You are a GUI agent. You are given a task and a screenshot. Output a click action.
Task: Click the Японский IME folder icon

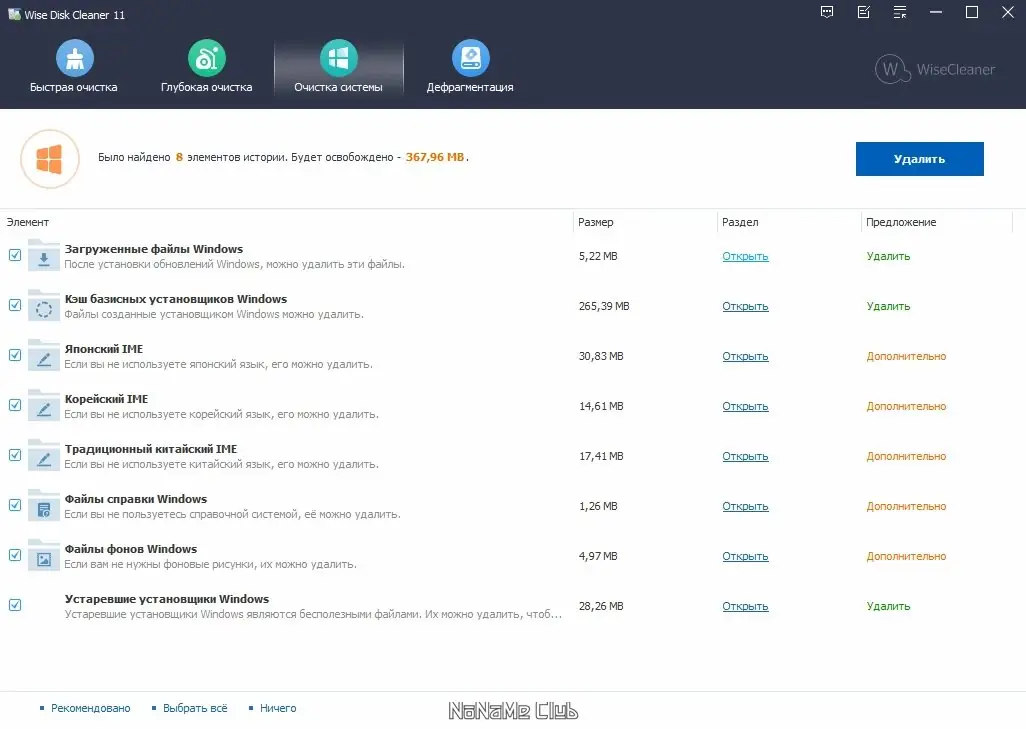tap(44, 356)
